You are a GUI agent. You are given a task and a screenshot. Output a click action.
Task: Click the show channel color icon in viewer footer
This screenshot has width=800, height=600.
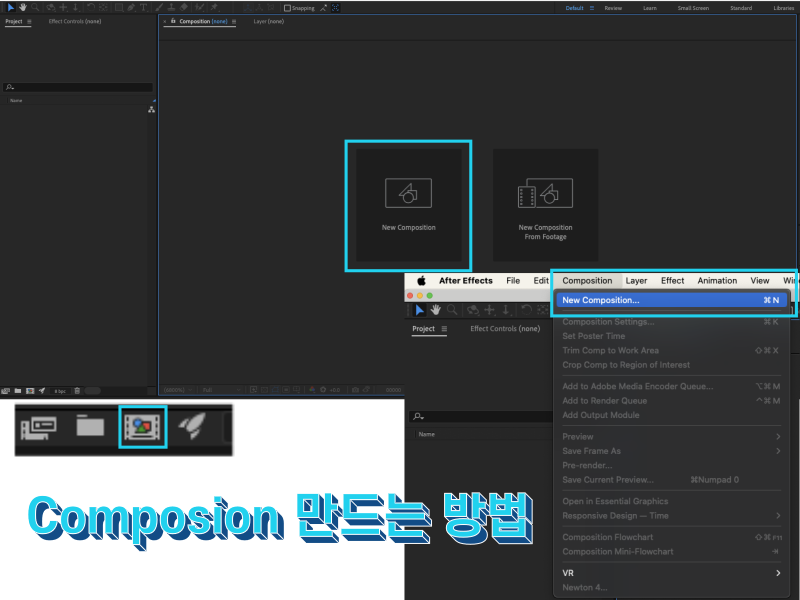coord(312,390)
